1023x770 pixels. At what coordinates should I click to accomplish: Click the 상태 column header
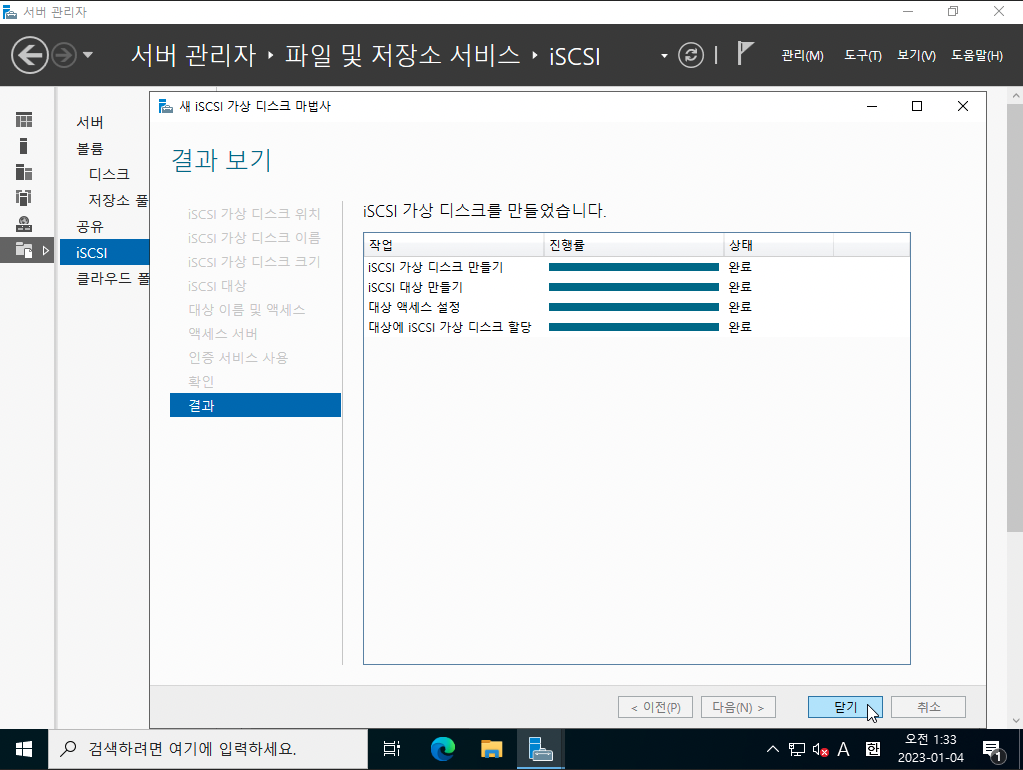[x=778, y=245]
